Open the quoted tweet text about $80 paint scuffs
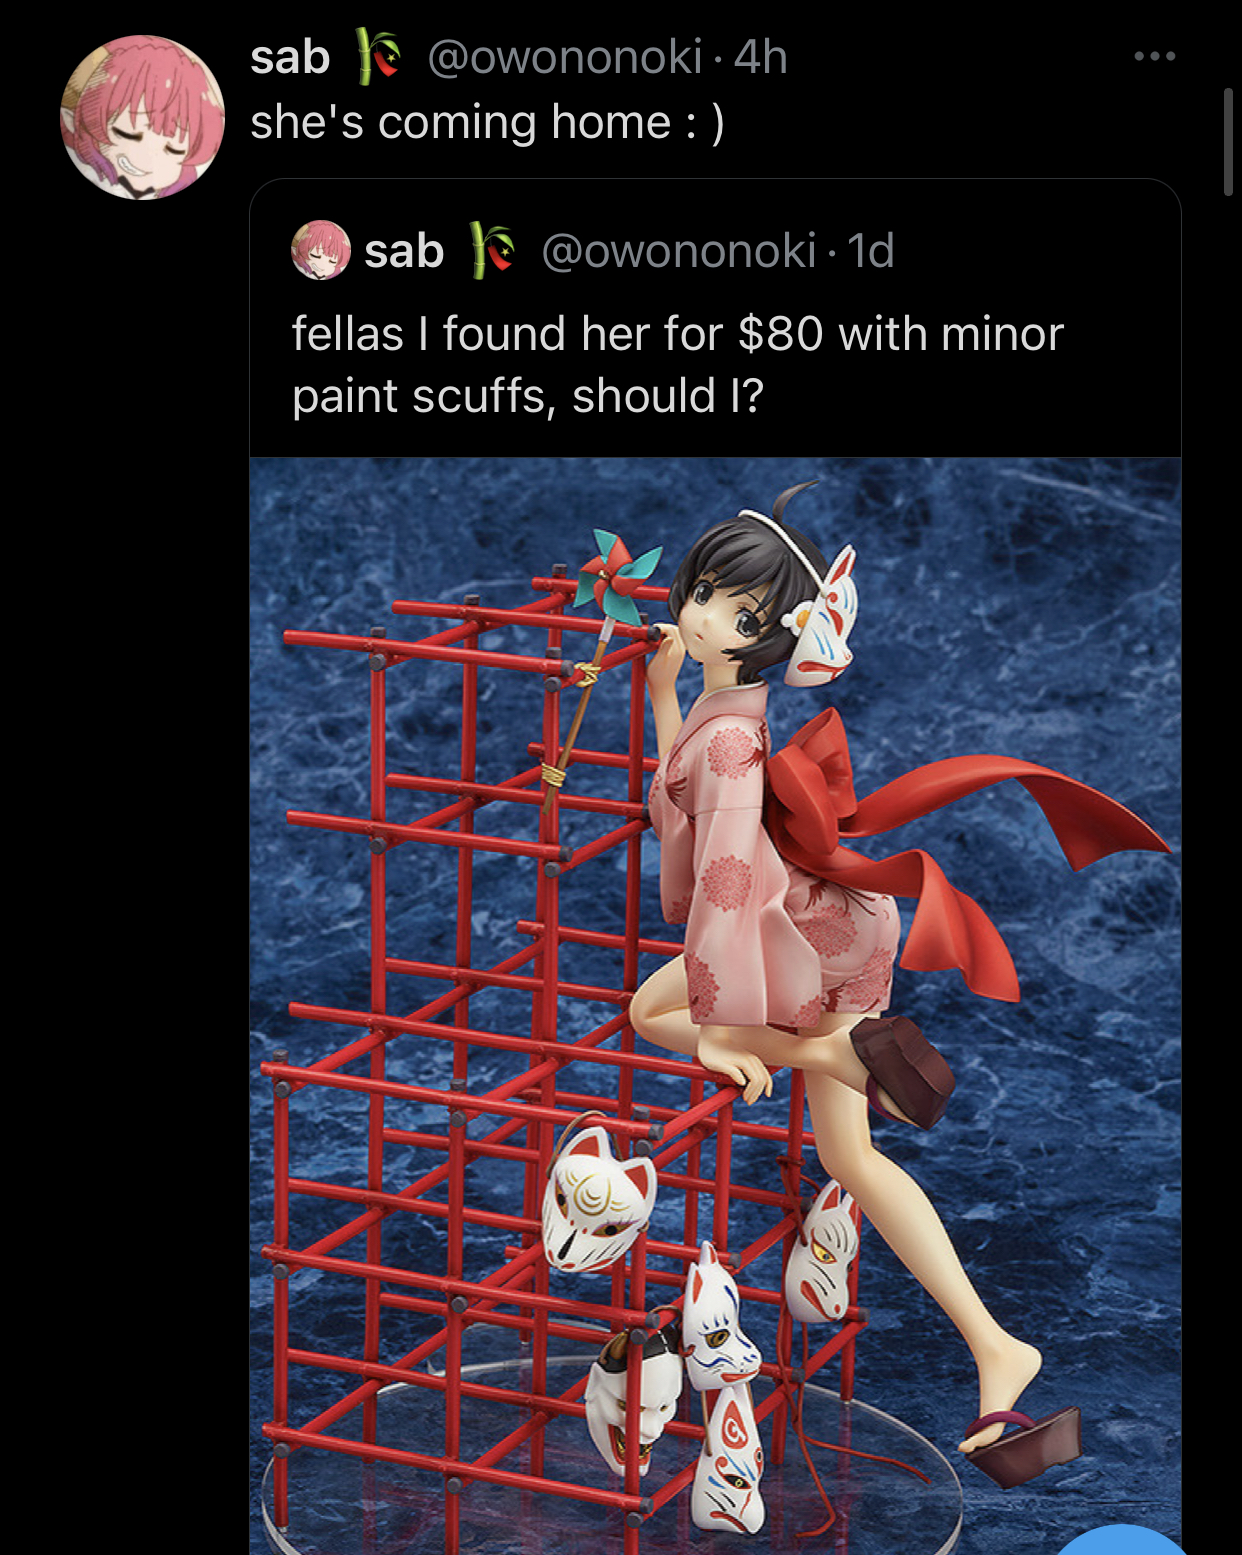1242x1555 pixels. [677, 365]
